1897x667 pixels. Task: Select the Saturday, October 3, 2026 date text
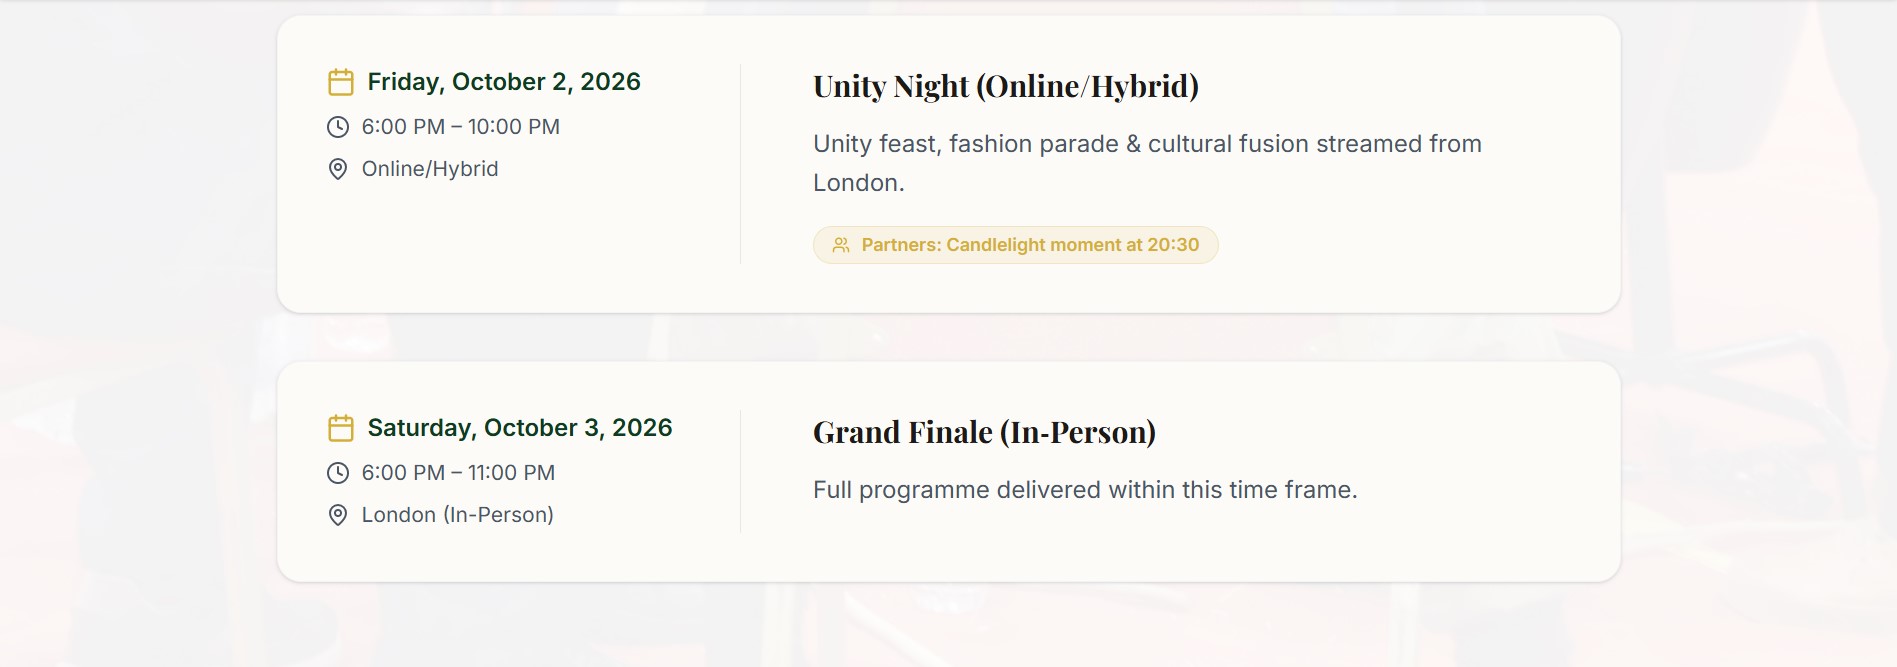click(x=520, y=428)
